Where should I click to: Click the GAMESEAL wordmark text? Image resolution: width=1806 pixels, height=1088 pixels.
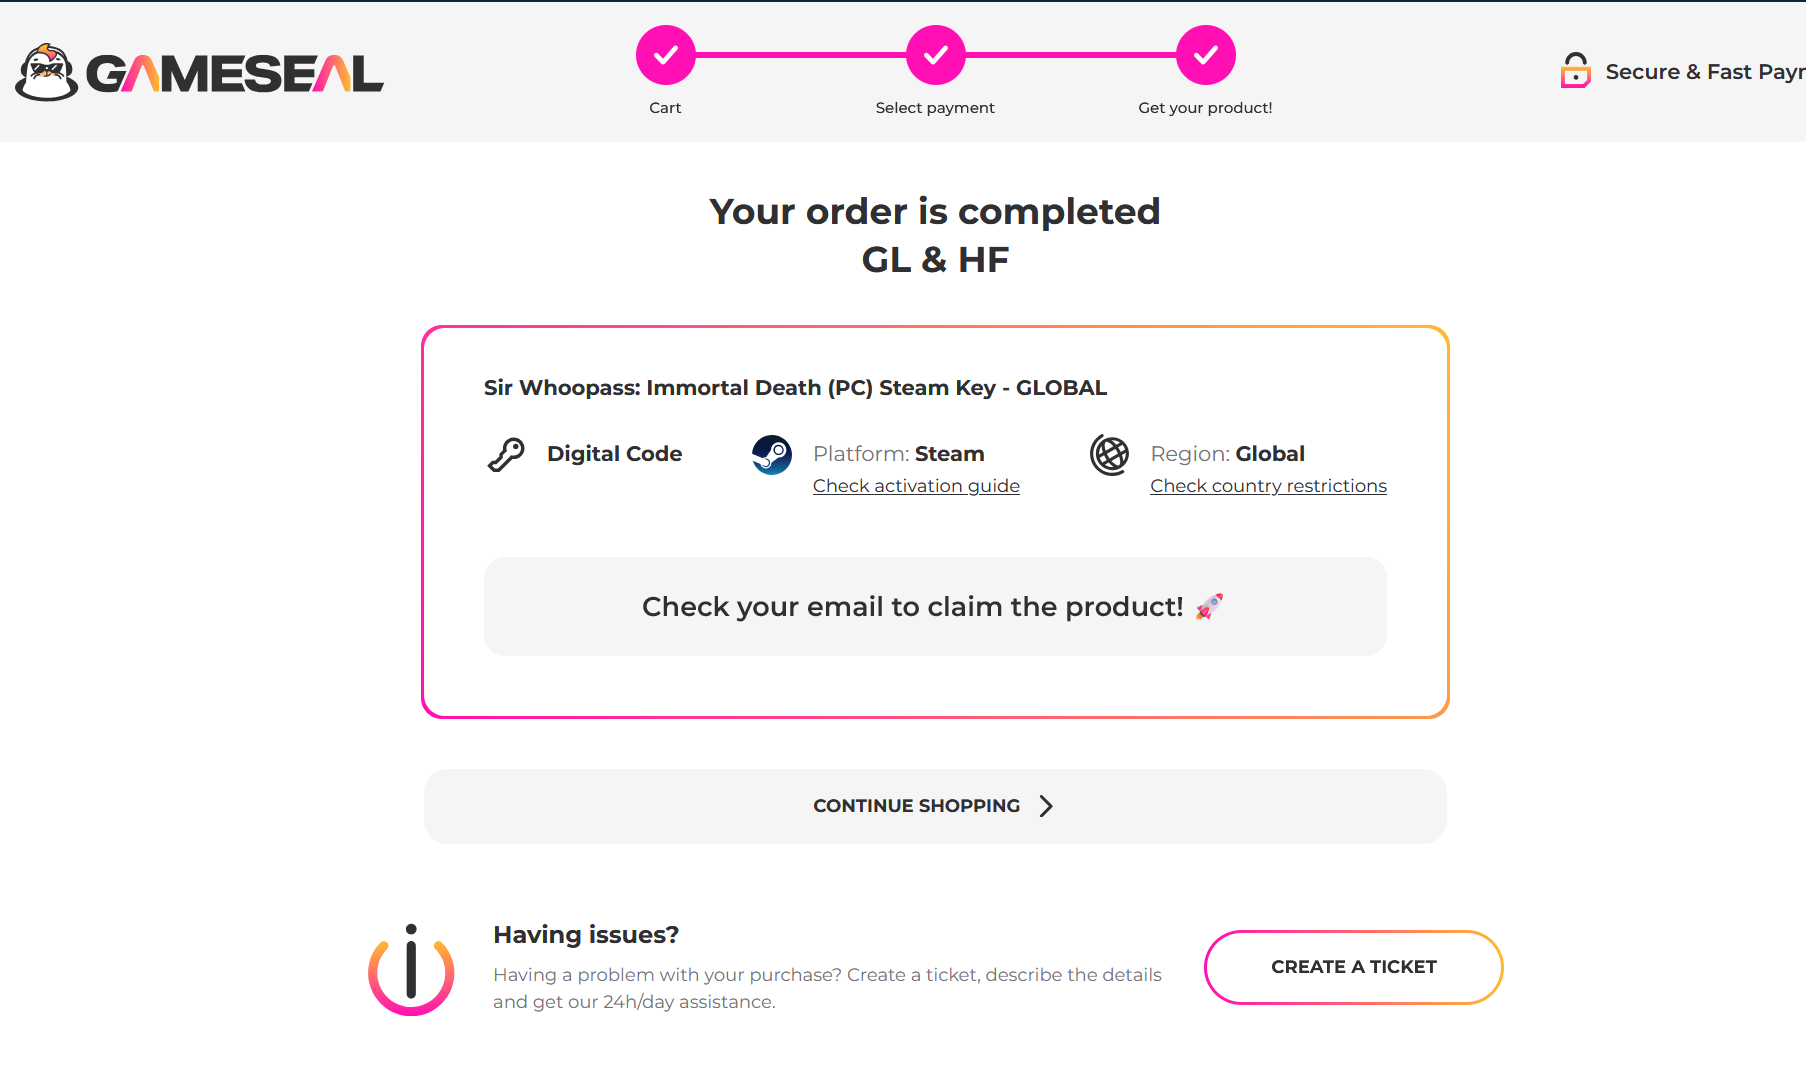235,74
